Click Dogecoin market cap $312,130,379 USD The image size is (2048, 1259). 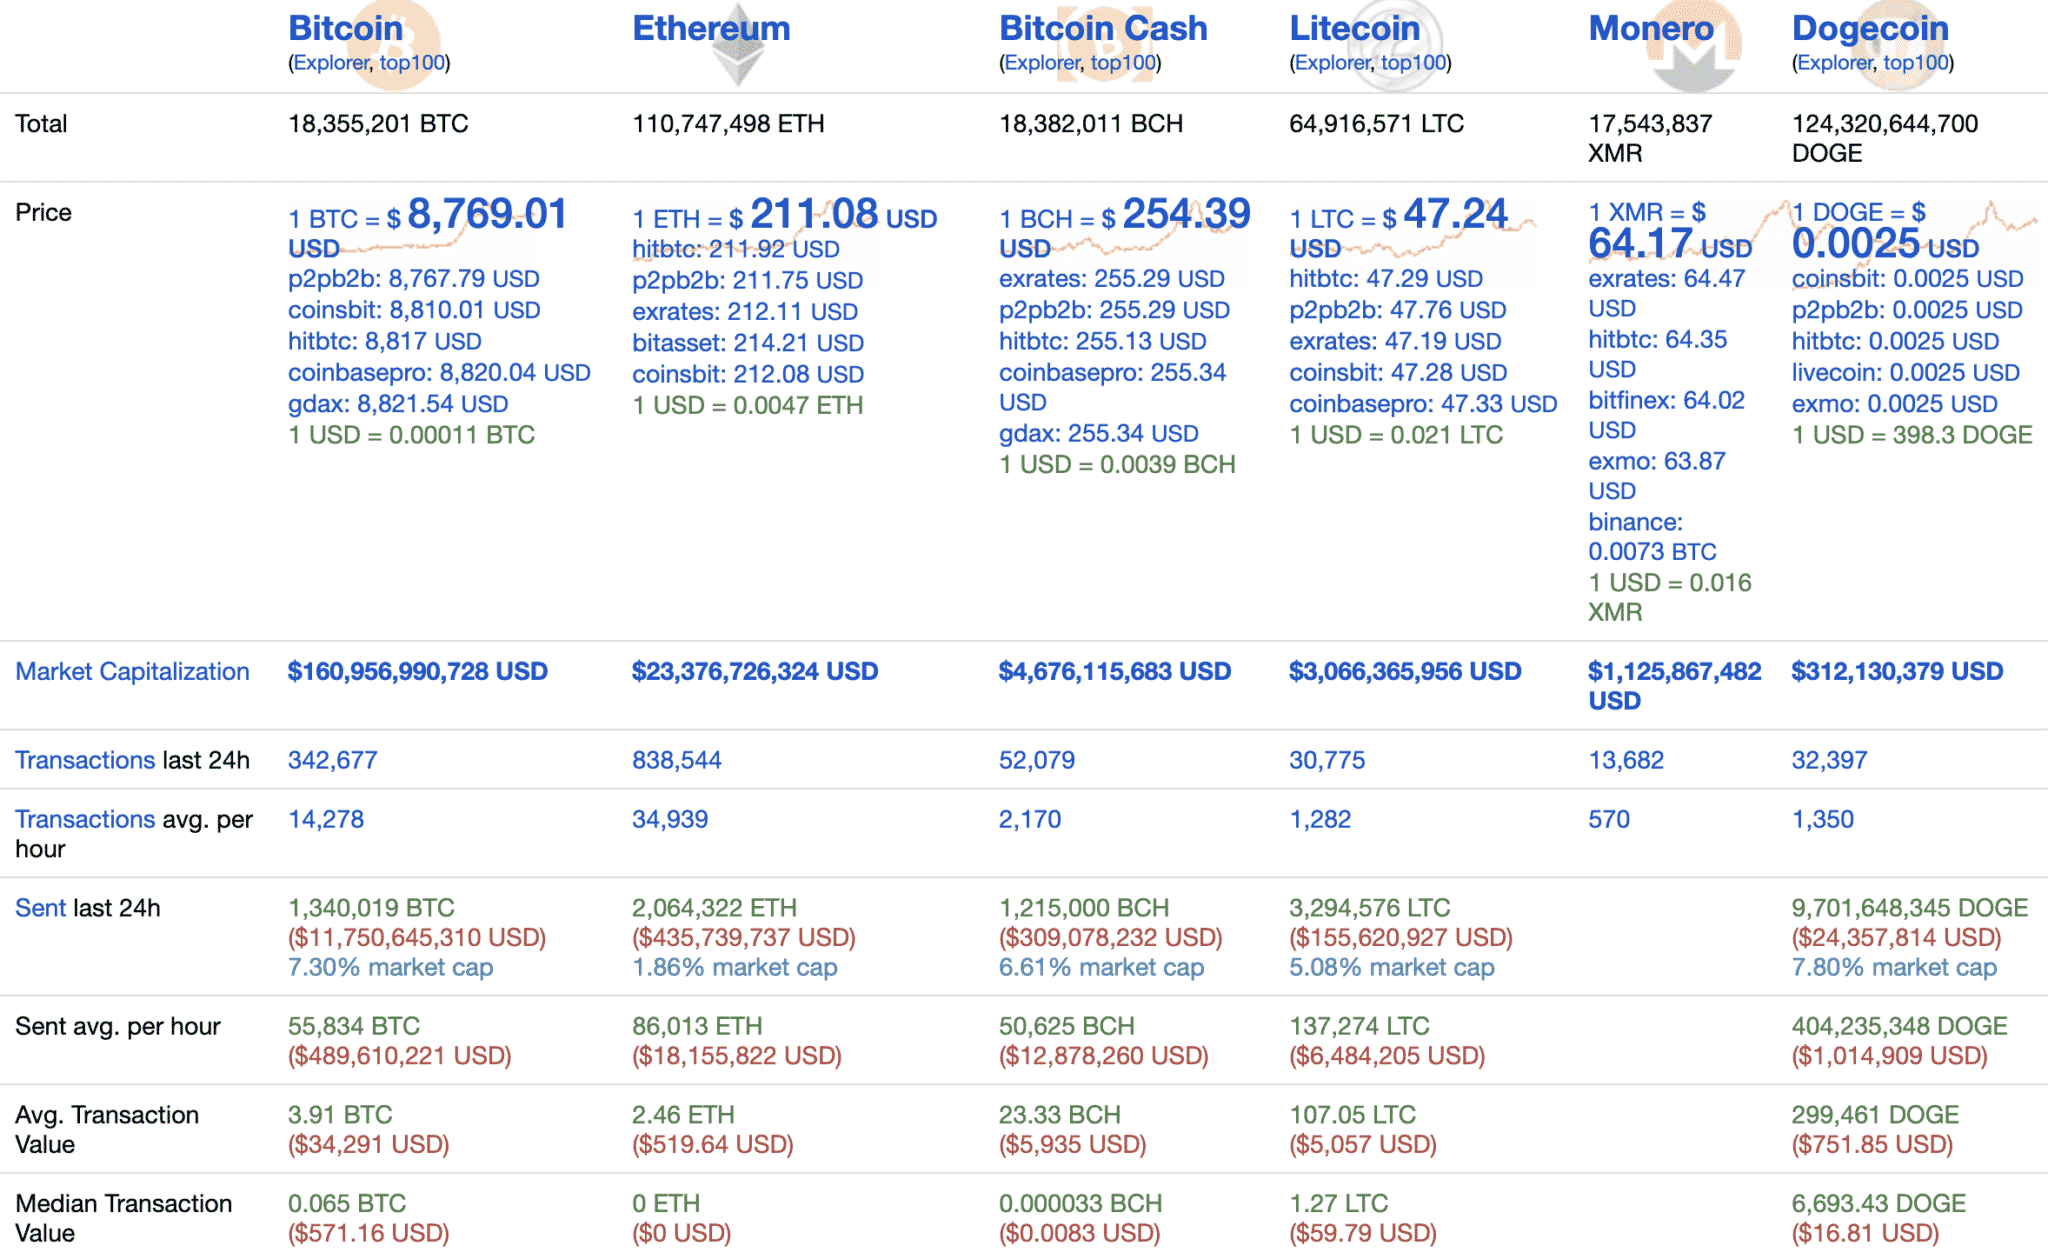point(1897,672)
